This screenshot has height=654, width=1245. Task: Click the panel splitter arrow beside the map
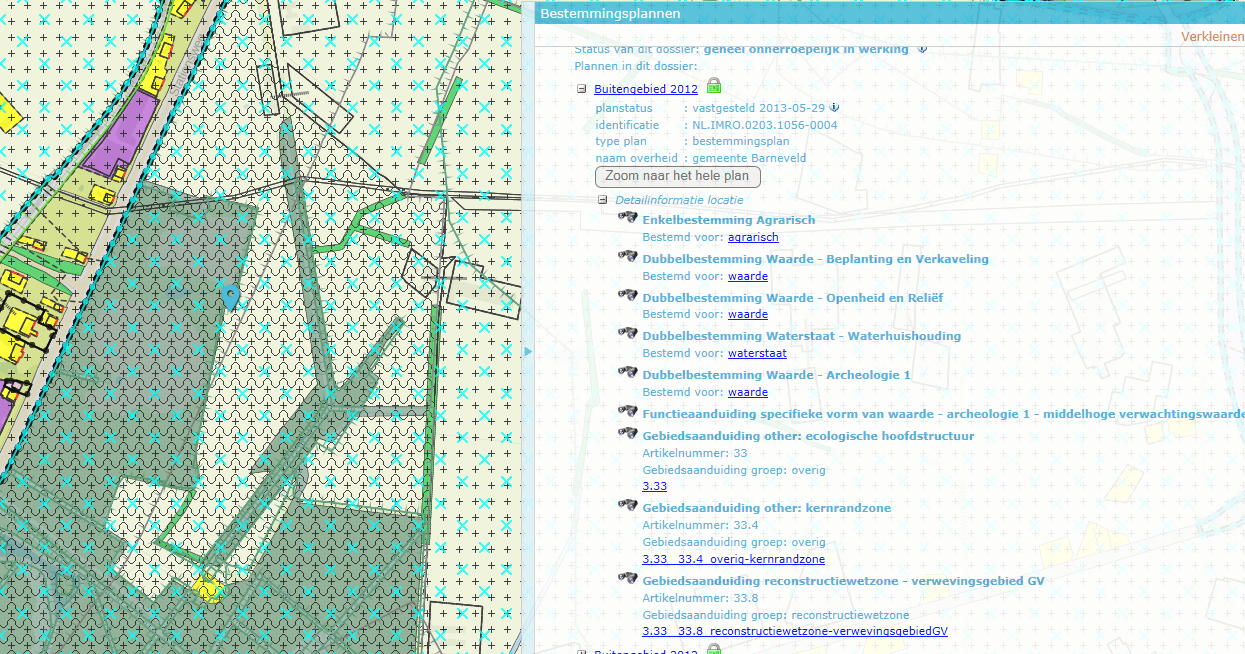point(528,351)
